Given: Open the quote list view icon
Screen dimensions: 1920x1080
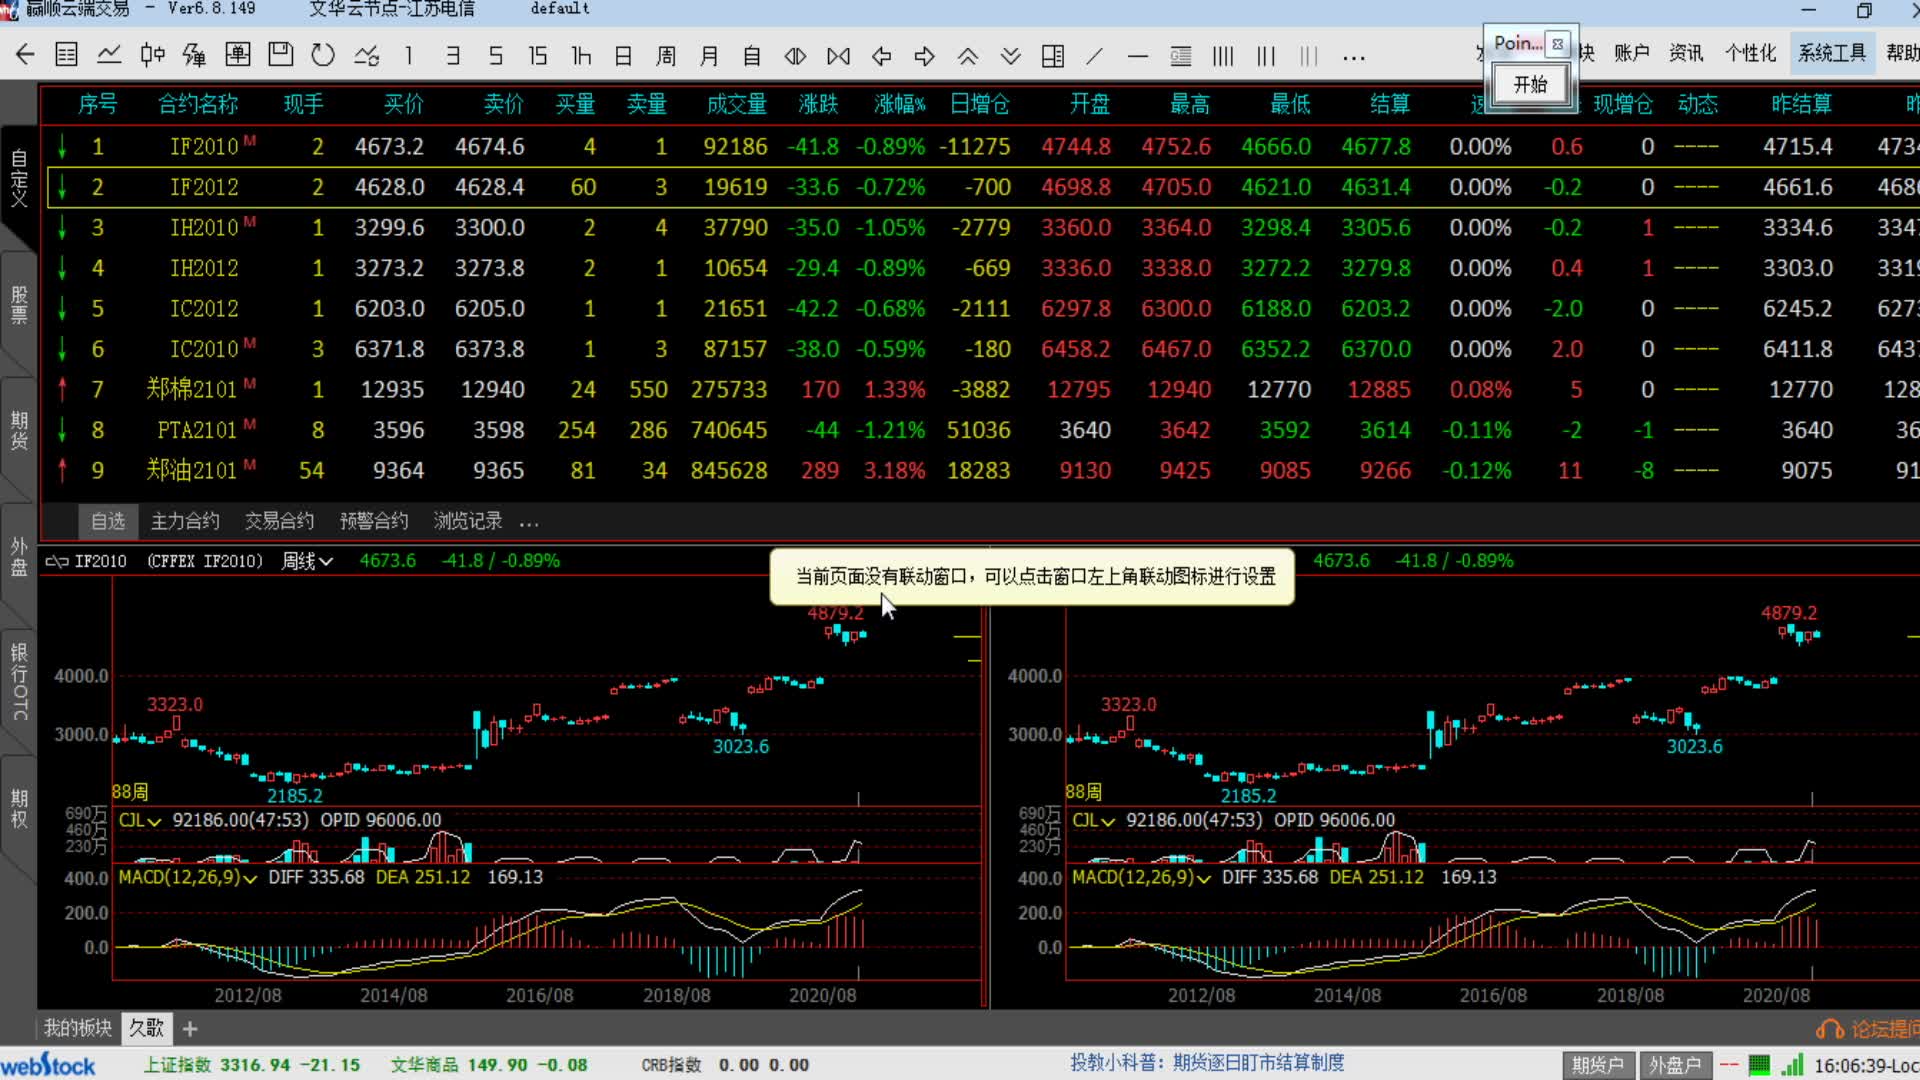Looking at the screenshot, I should coord(66,55).
